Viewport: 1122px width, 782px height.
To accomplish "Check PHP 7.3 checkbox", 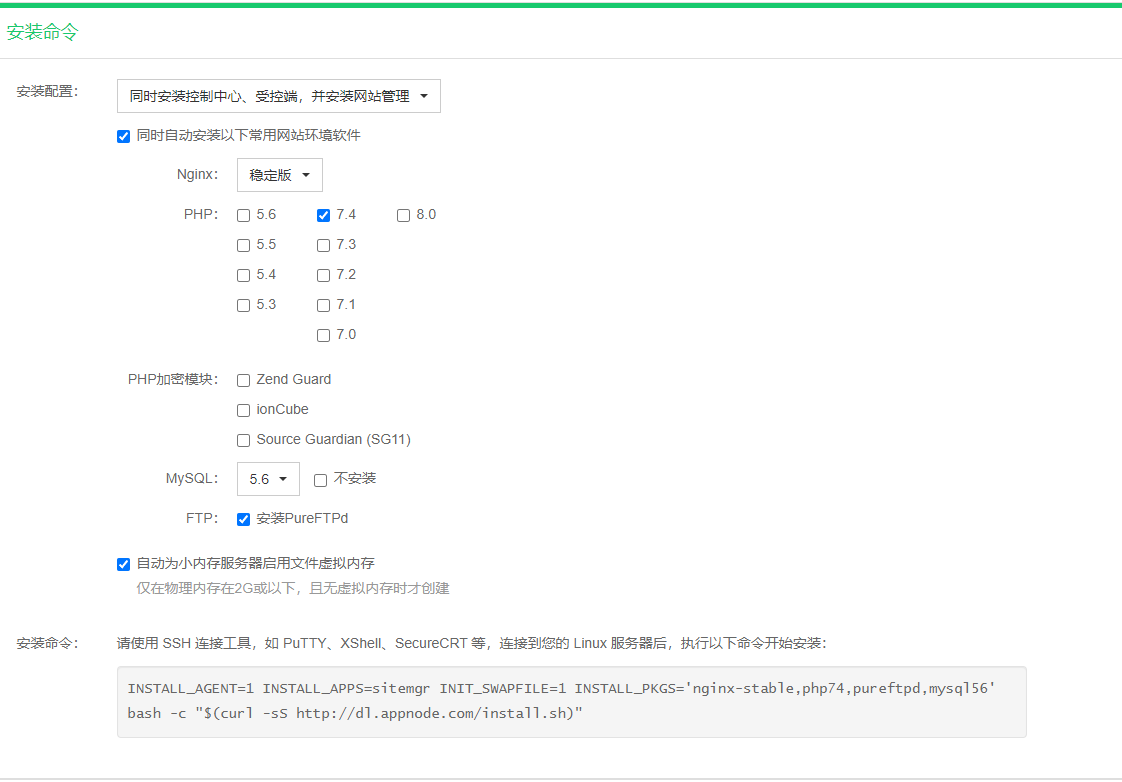I will (x=323, y=245).
